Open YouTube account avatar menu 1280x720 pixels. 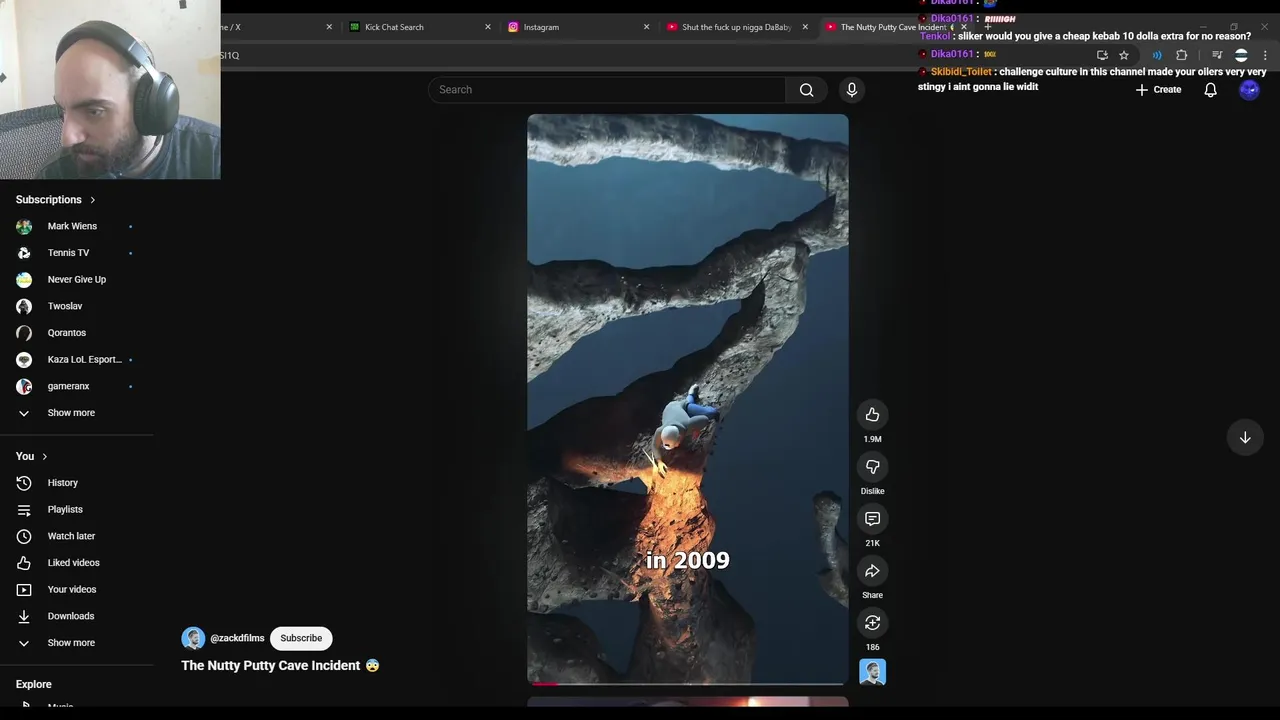pos(1249,90)
